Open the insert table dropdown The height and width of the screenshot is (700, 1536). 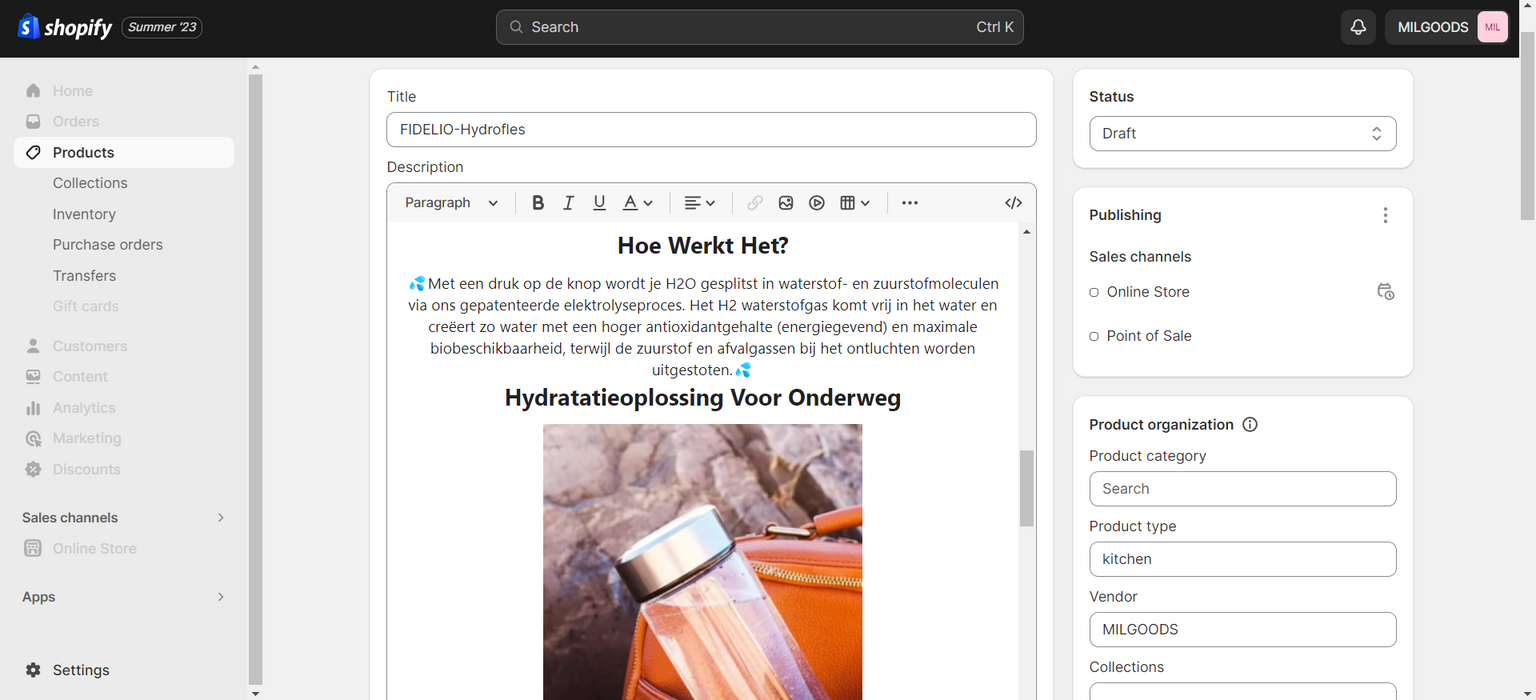[855, 203]
